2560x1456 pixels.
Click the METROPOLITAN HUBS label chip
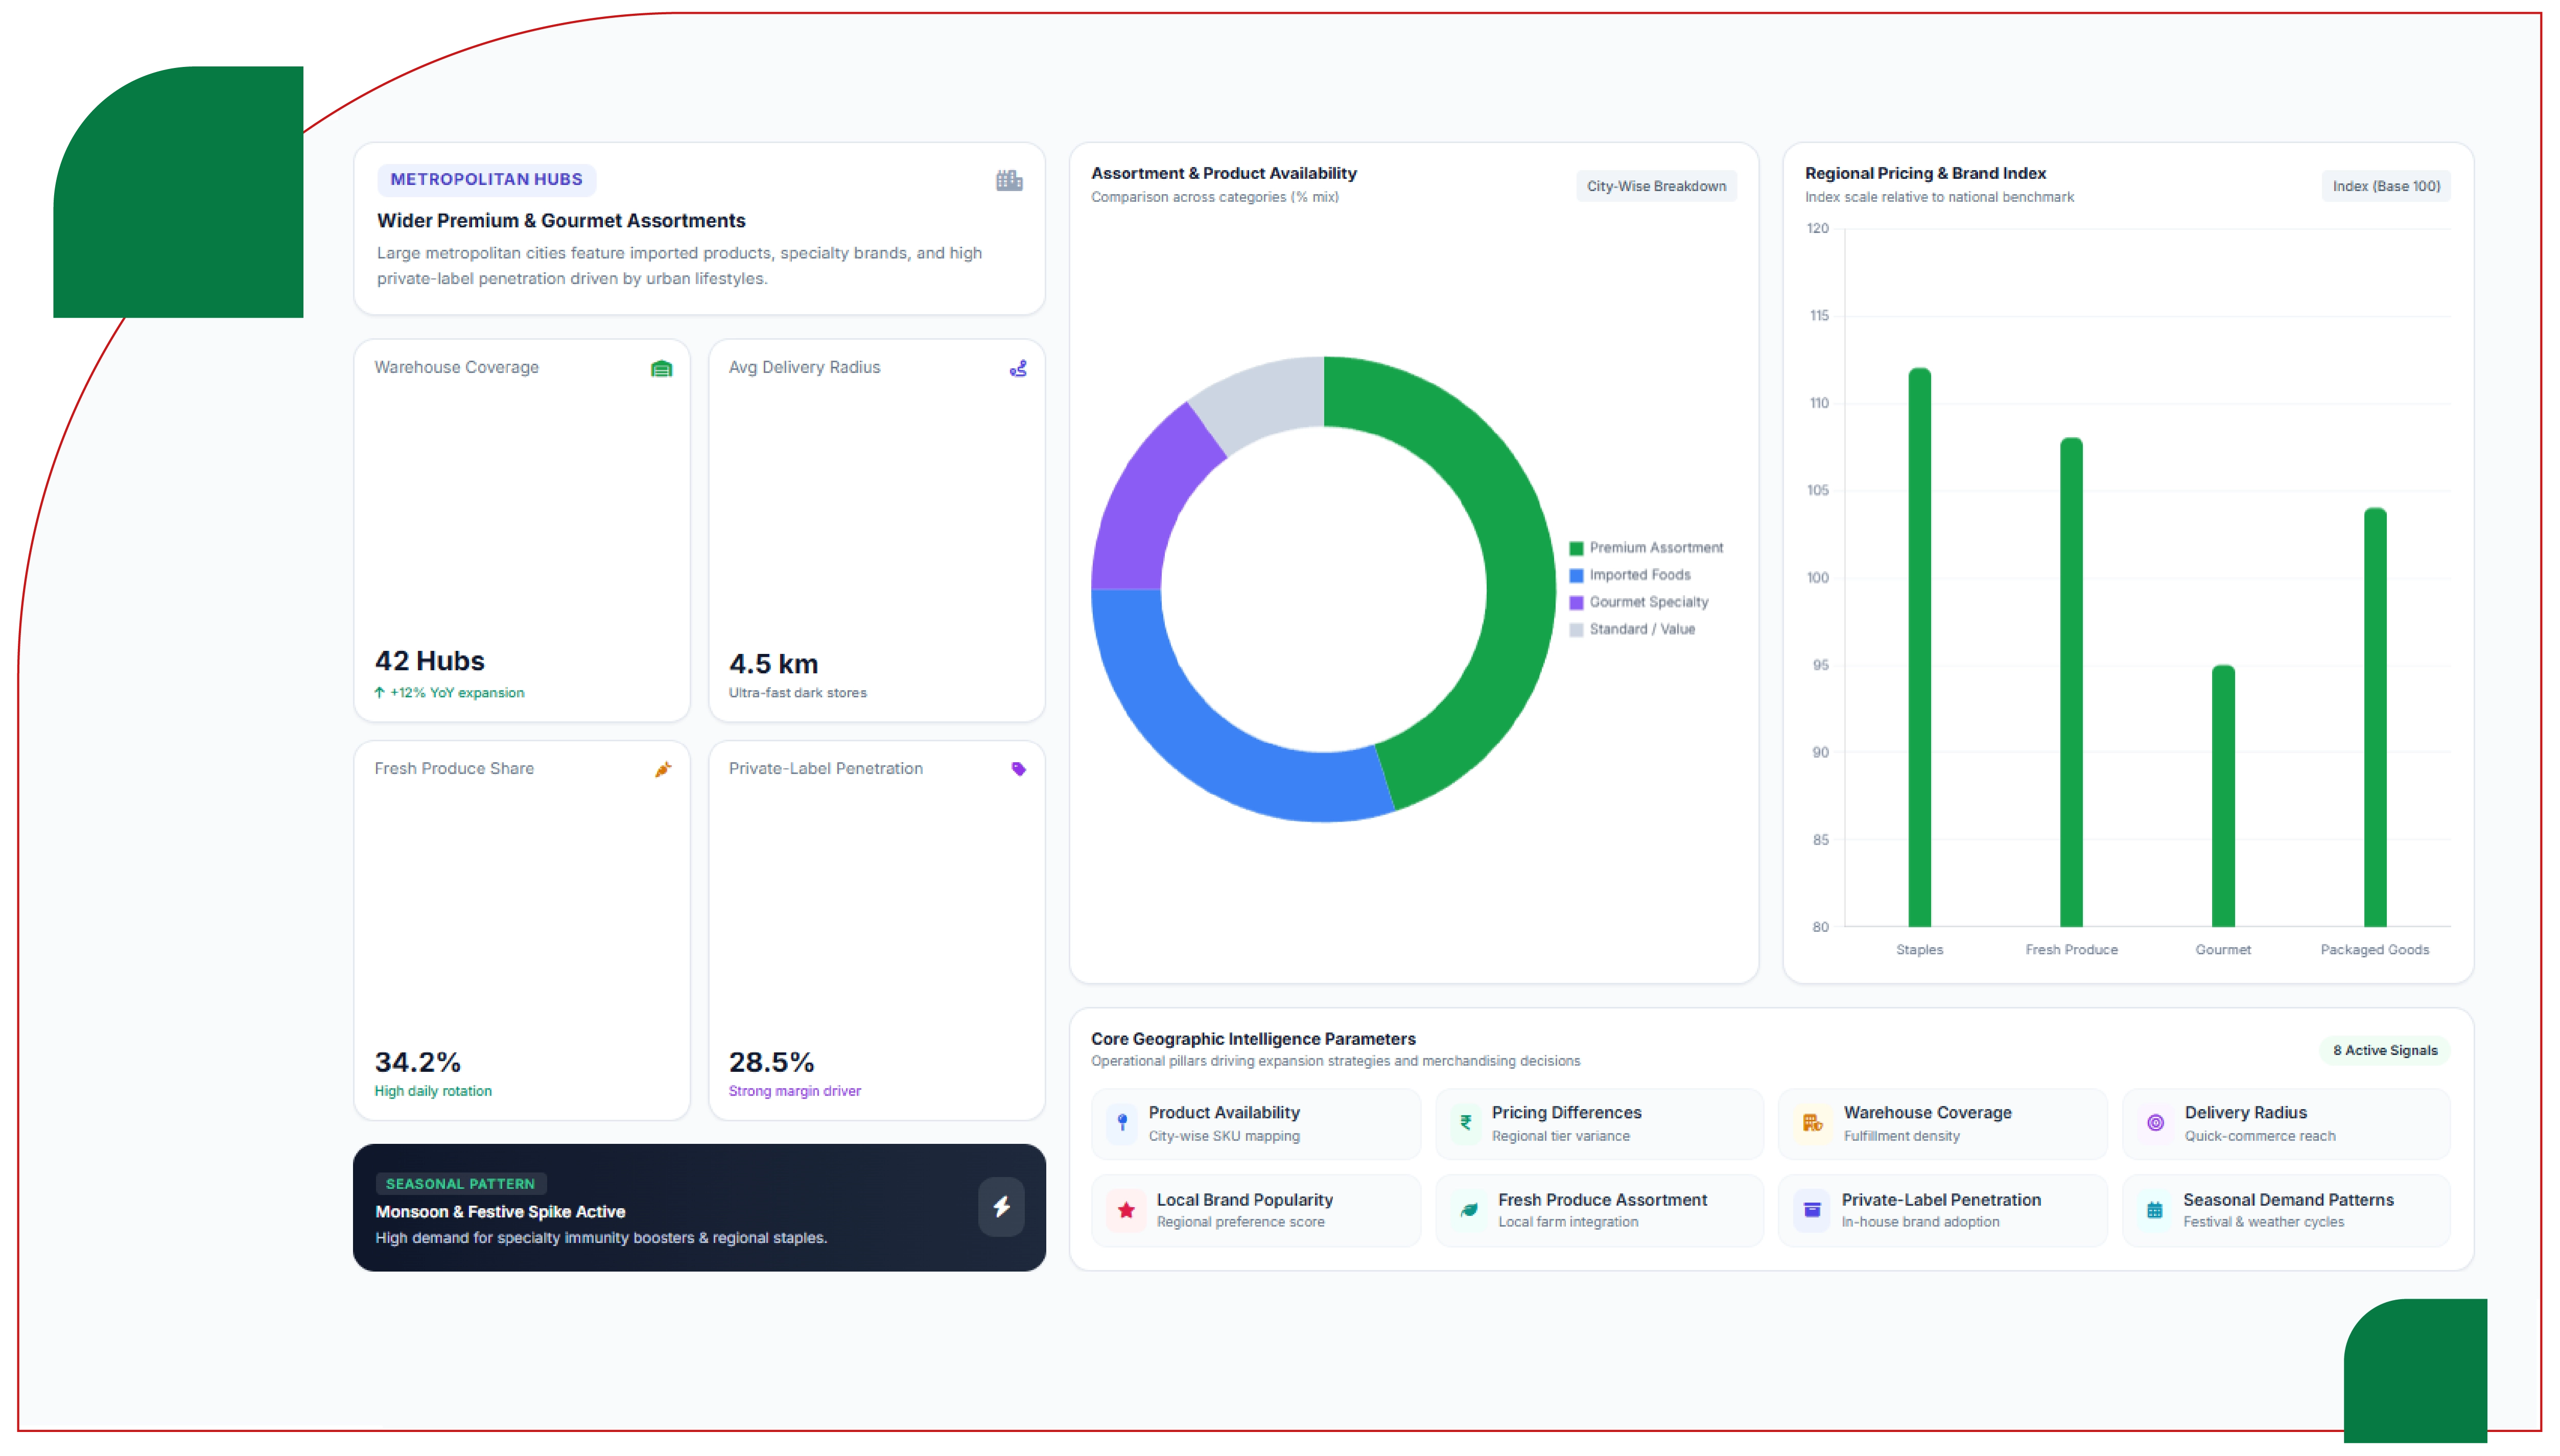(x=486, y=180)
